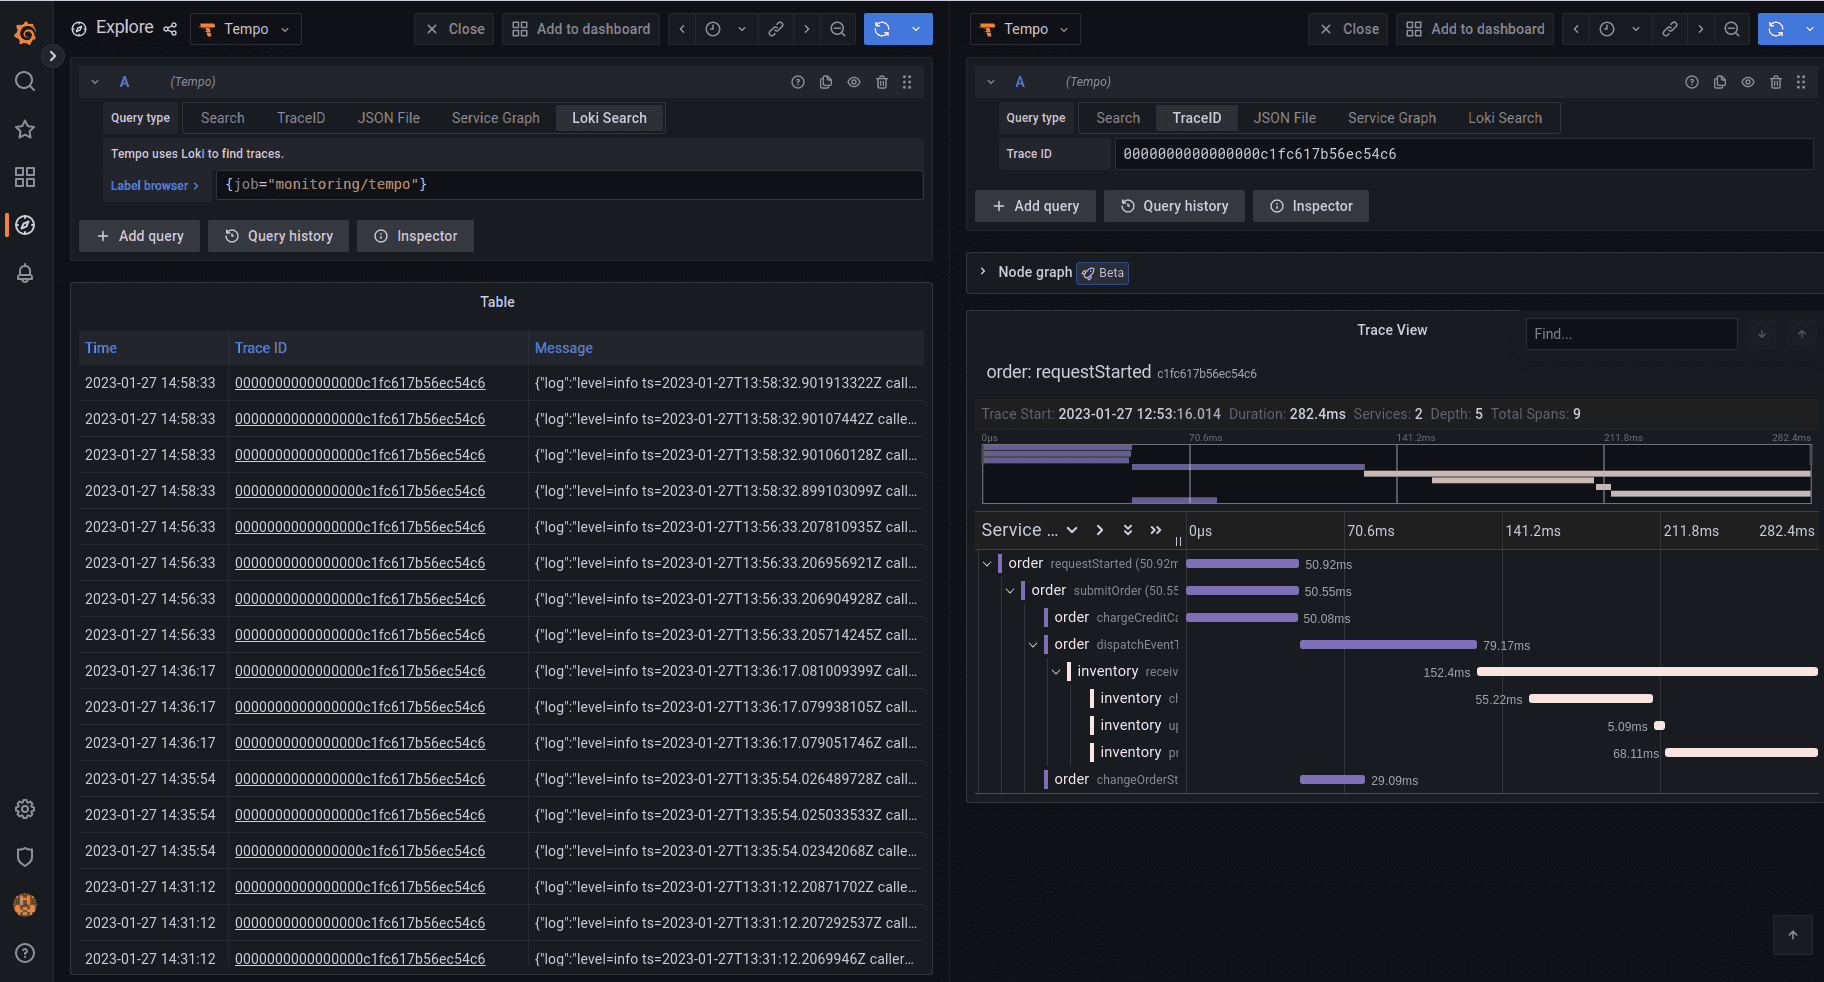This screenshot has width=1824, height=982.
Task: Zoom out time range in left pane
Action: [x=838, y=29]
